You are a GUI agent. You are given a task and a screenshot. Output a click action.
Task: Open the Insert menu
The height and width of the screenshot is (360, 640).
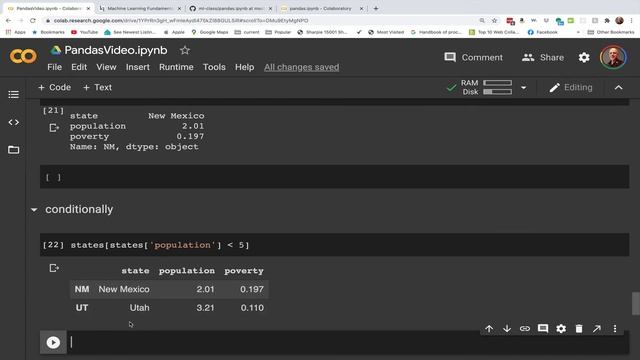point(138,67)
